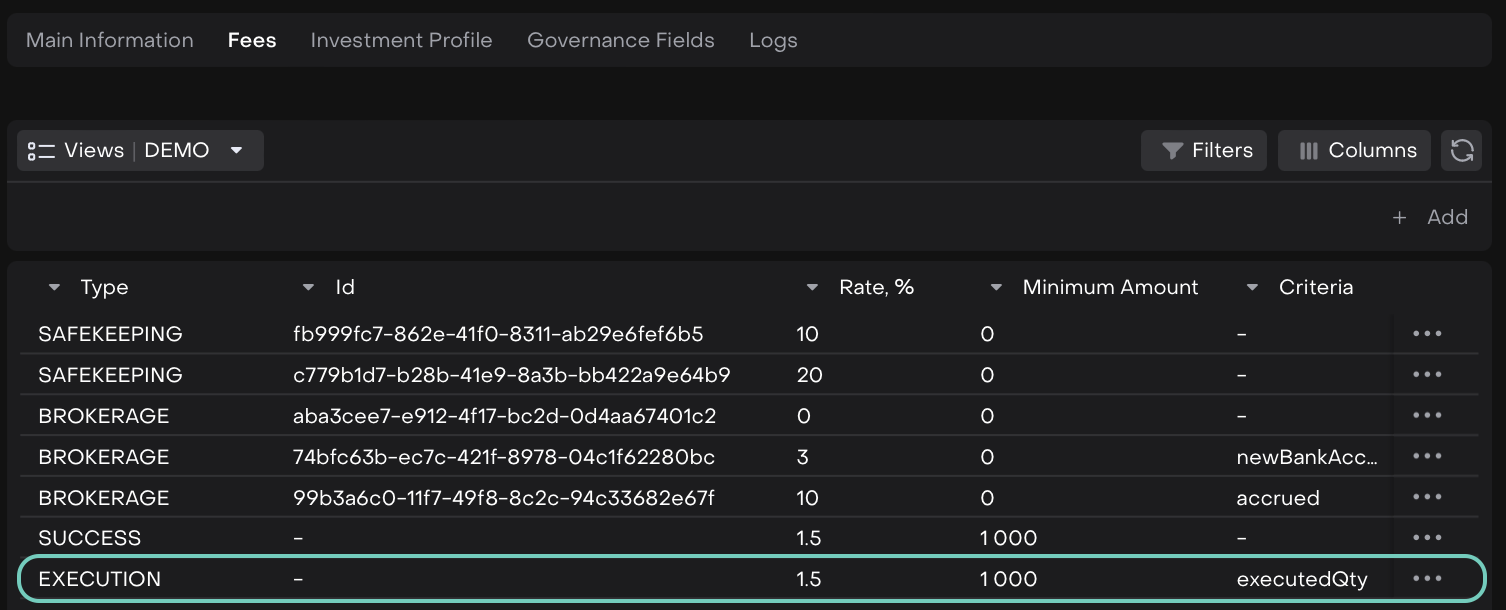Open three-dots menu for EXECUTION row
This screenshot has height=610, width=1506.
(x=1427, y=579)
